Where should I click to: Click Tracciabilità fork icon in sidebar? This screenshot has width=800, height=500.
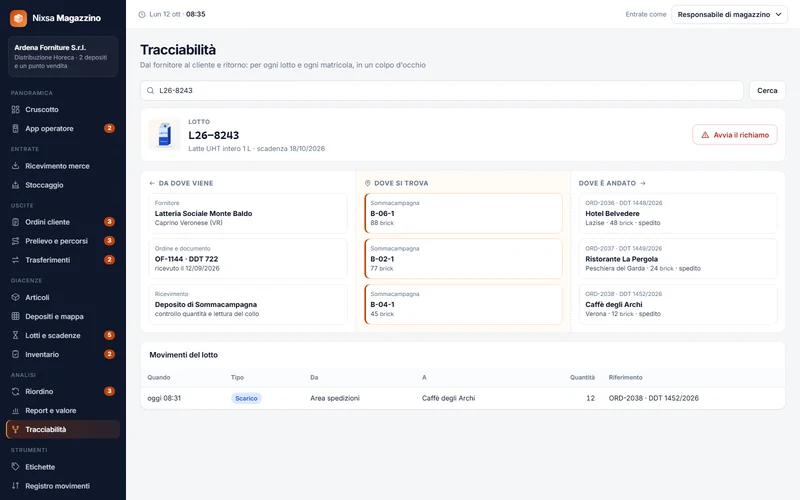(15, 430)
